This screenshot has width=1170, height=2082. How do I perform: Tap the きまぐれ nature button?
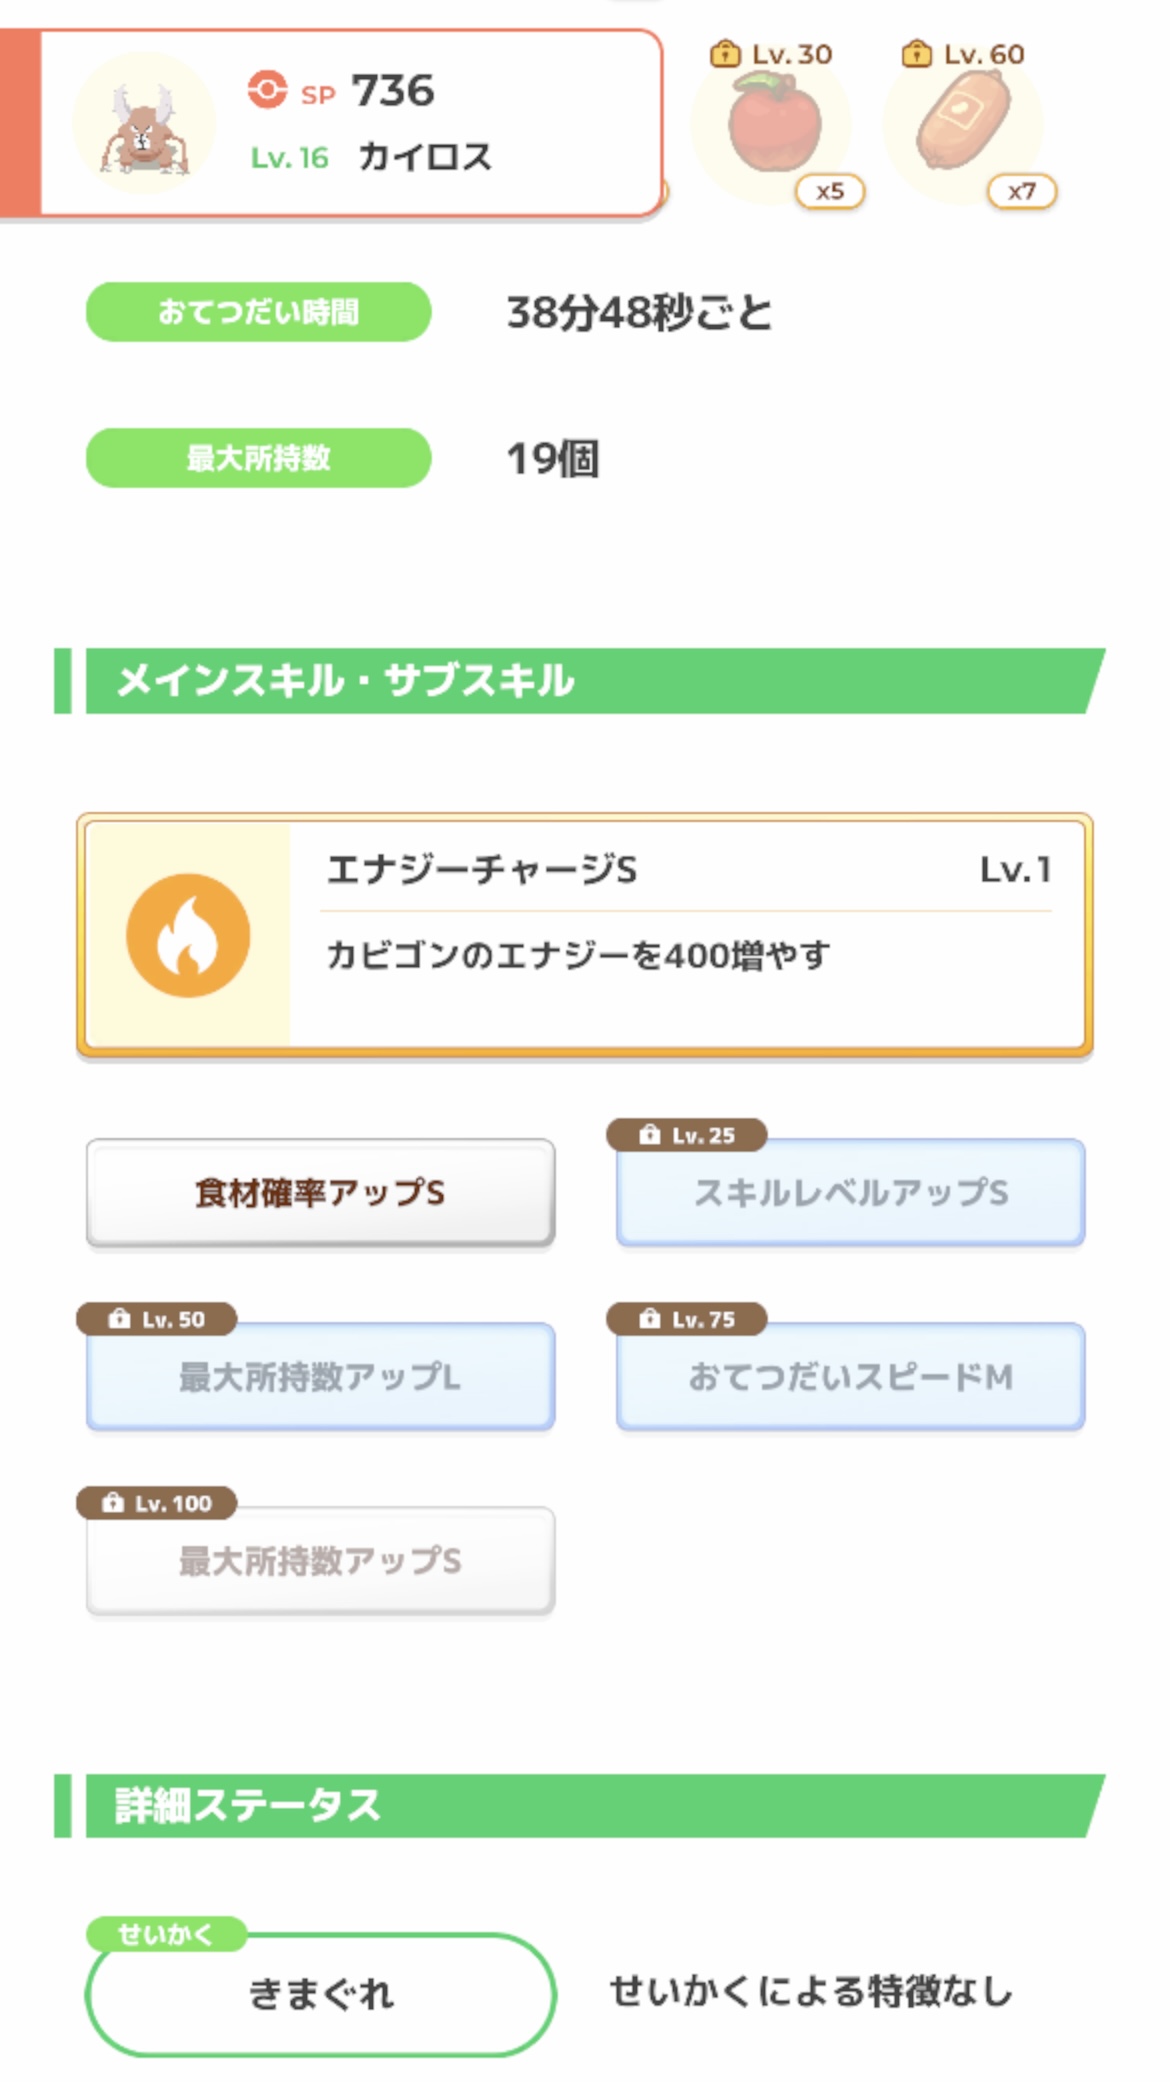tap(320, 1995)
